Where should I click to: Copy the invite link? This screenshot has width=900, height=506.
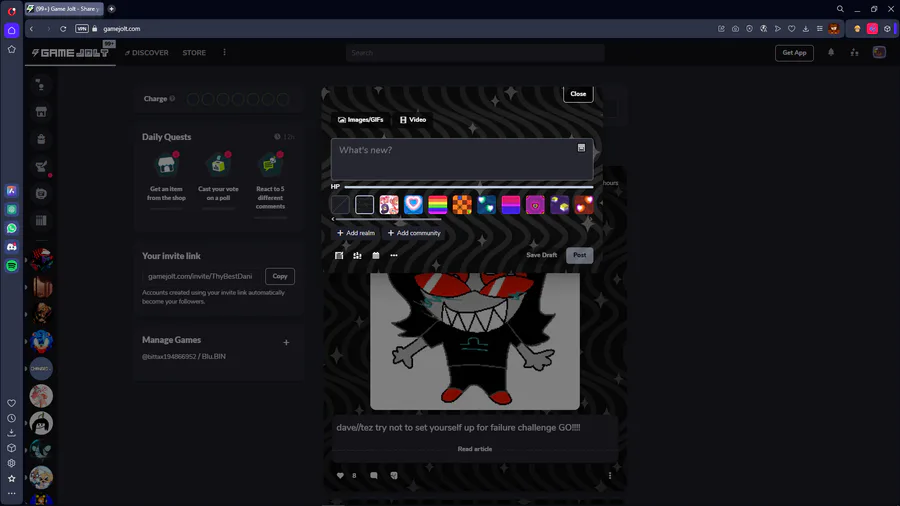[280, 276]
